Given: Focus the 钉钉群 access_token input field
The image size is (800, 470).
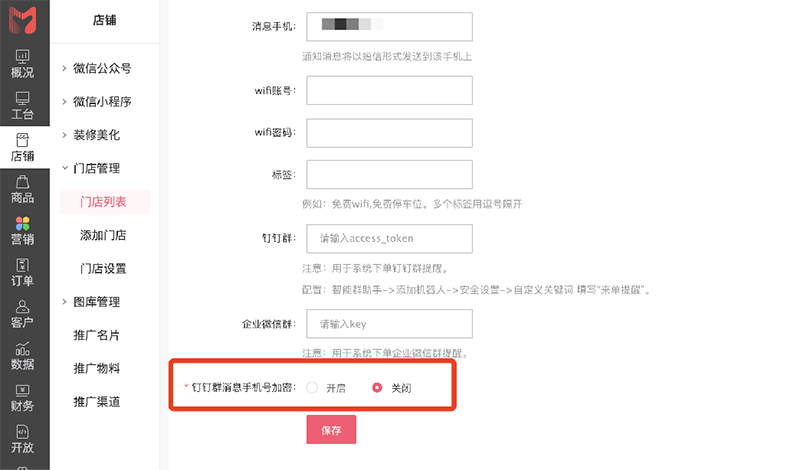Looking at the screenshot, I should pyautogui.click(x=389, y=238).
